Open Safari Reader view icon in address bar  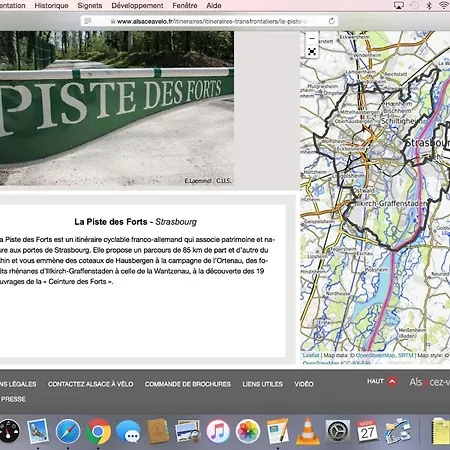point(88,21)
